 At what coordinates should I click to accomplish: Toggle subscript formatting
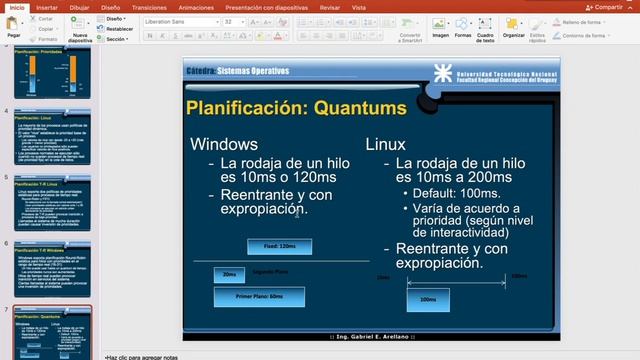[214, 36]
